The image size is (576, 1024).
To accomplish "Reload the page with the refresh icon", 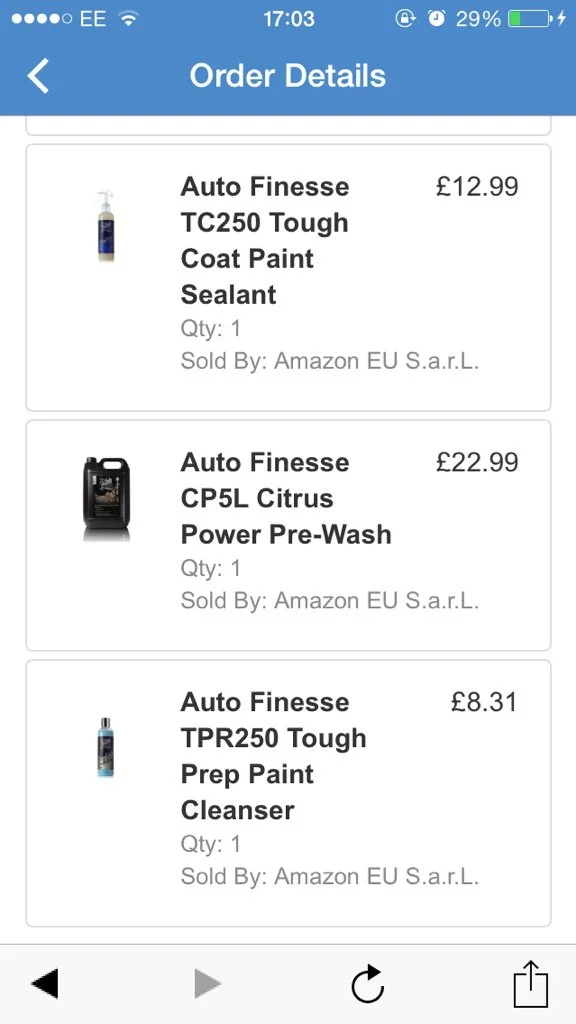I will (x=368, y=983).
